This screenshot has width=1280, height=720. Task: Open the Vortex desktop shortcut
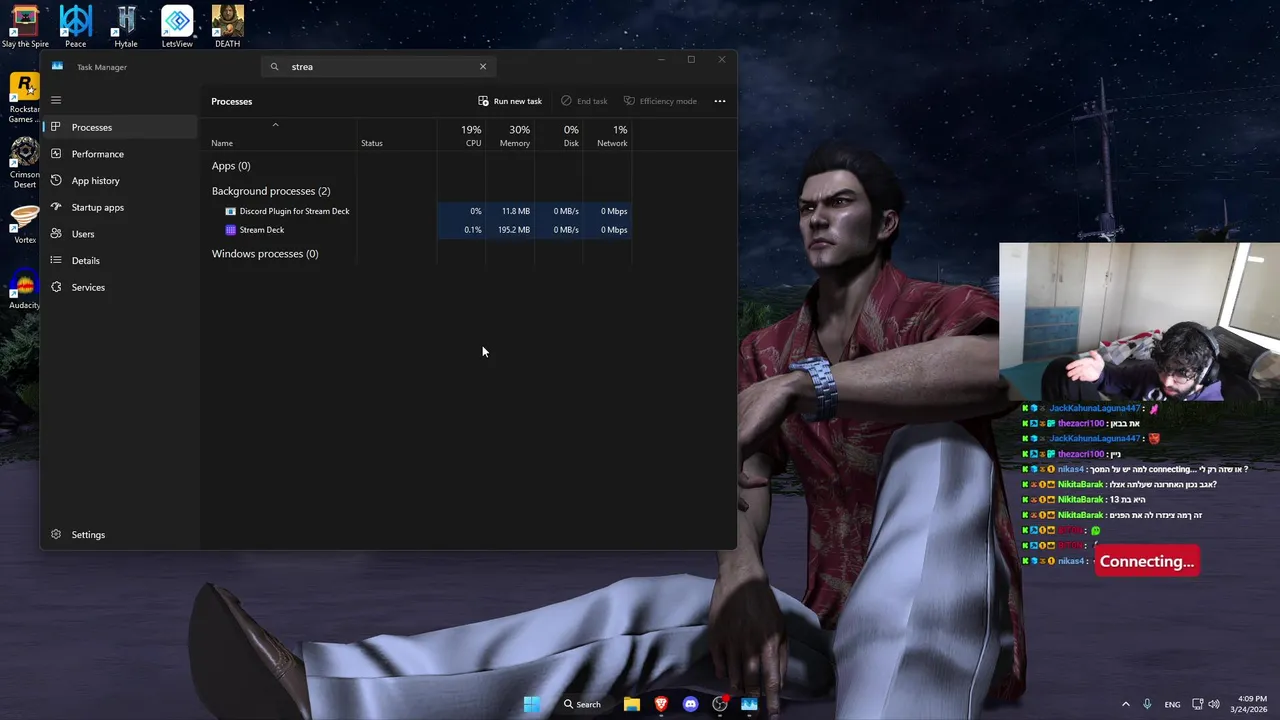click(x=24, y=225)
